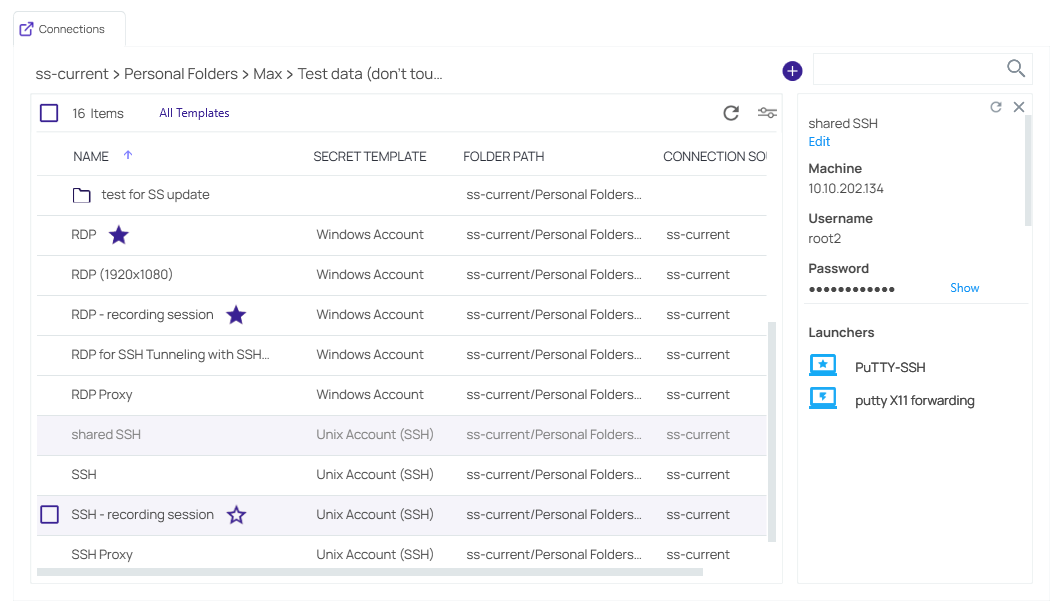Navigate to Personal Folders breadcrumb

point(181,74)
